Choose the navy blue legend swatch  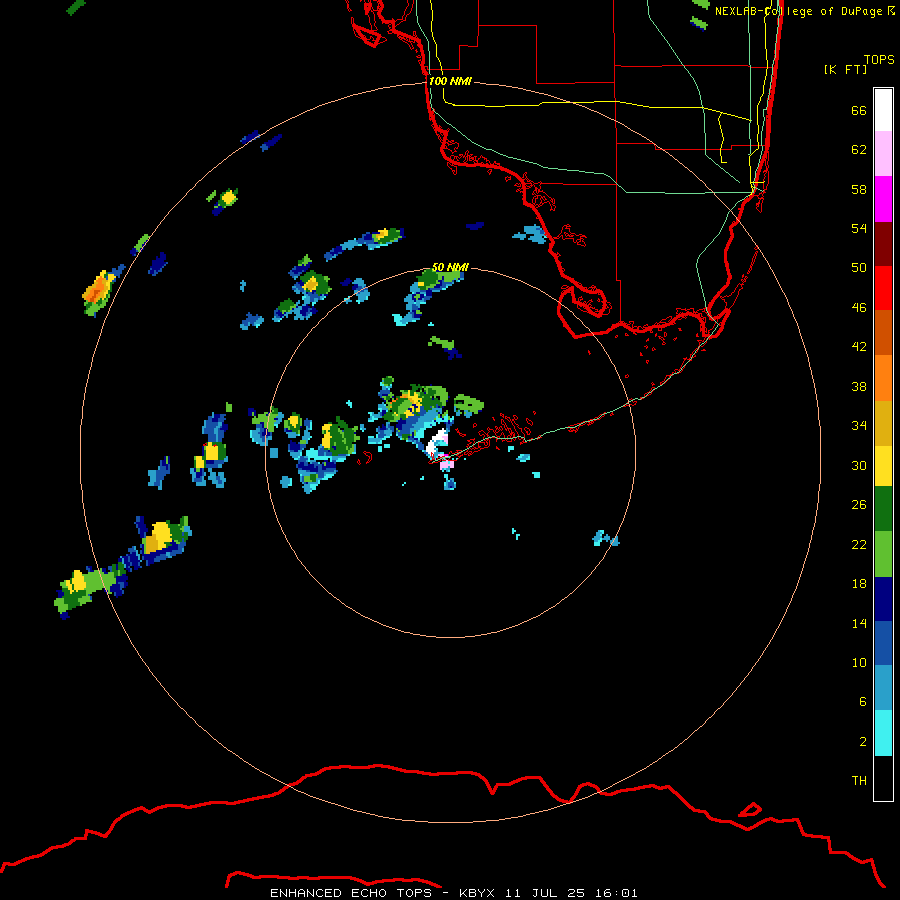tap(883, 599)
